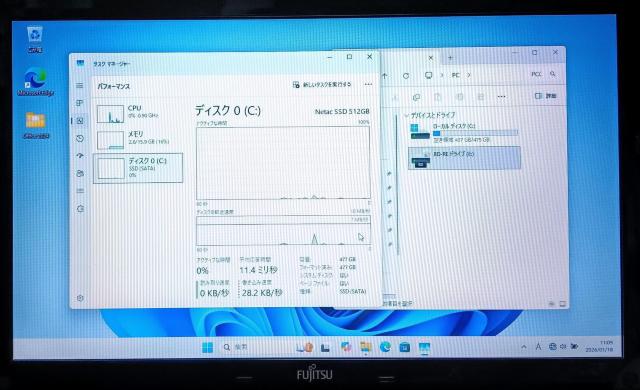Open Details list icon in Task Manager sidebar

point(80,191)
